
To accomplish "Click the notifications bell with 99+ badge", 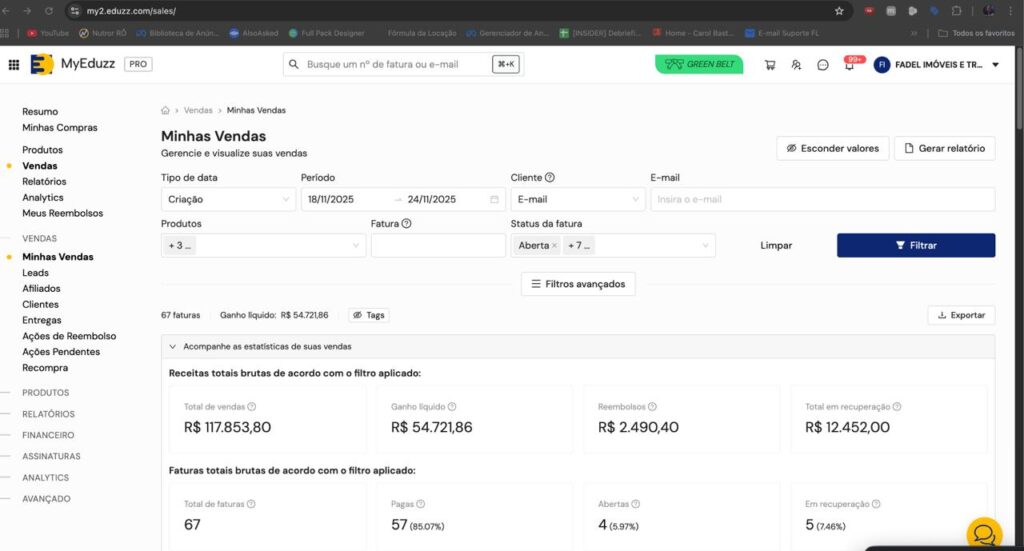I will tap(849, 66).
